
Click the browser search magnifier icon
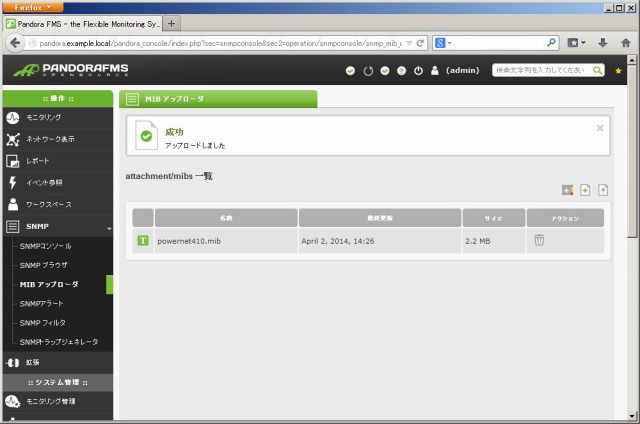click(551, 42)
